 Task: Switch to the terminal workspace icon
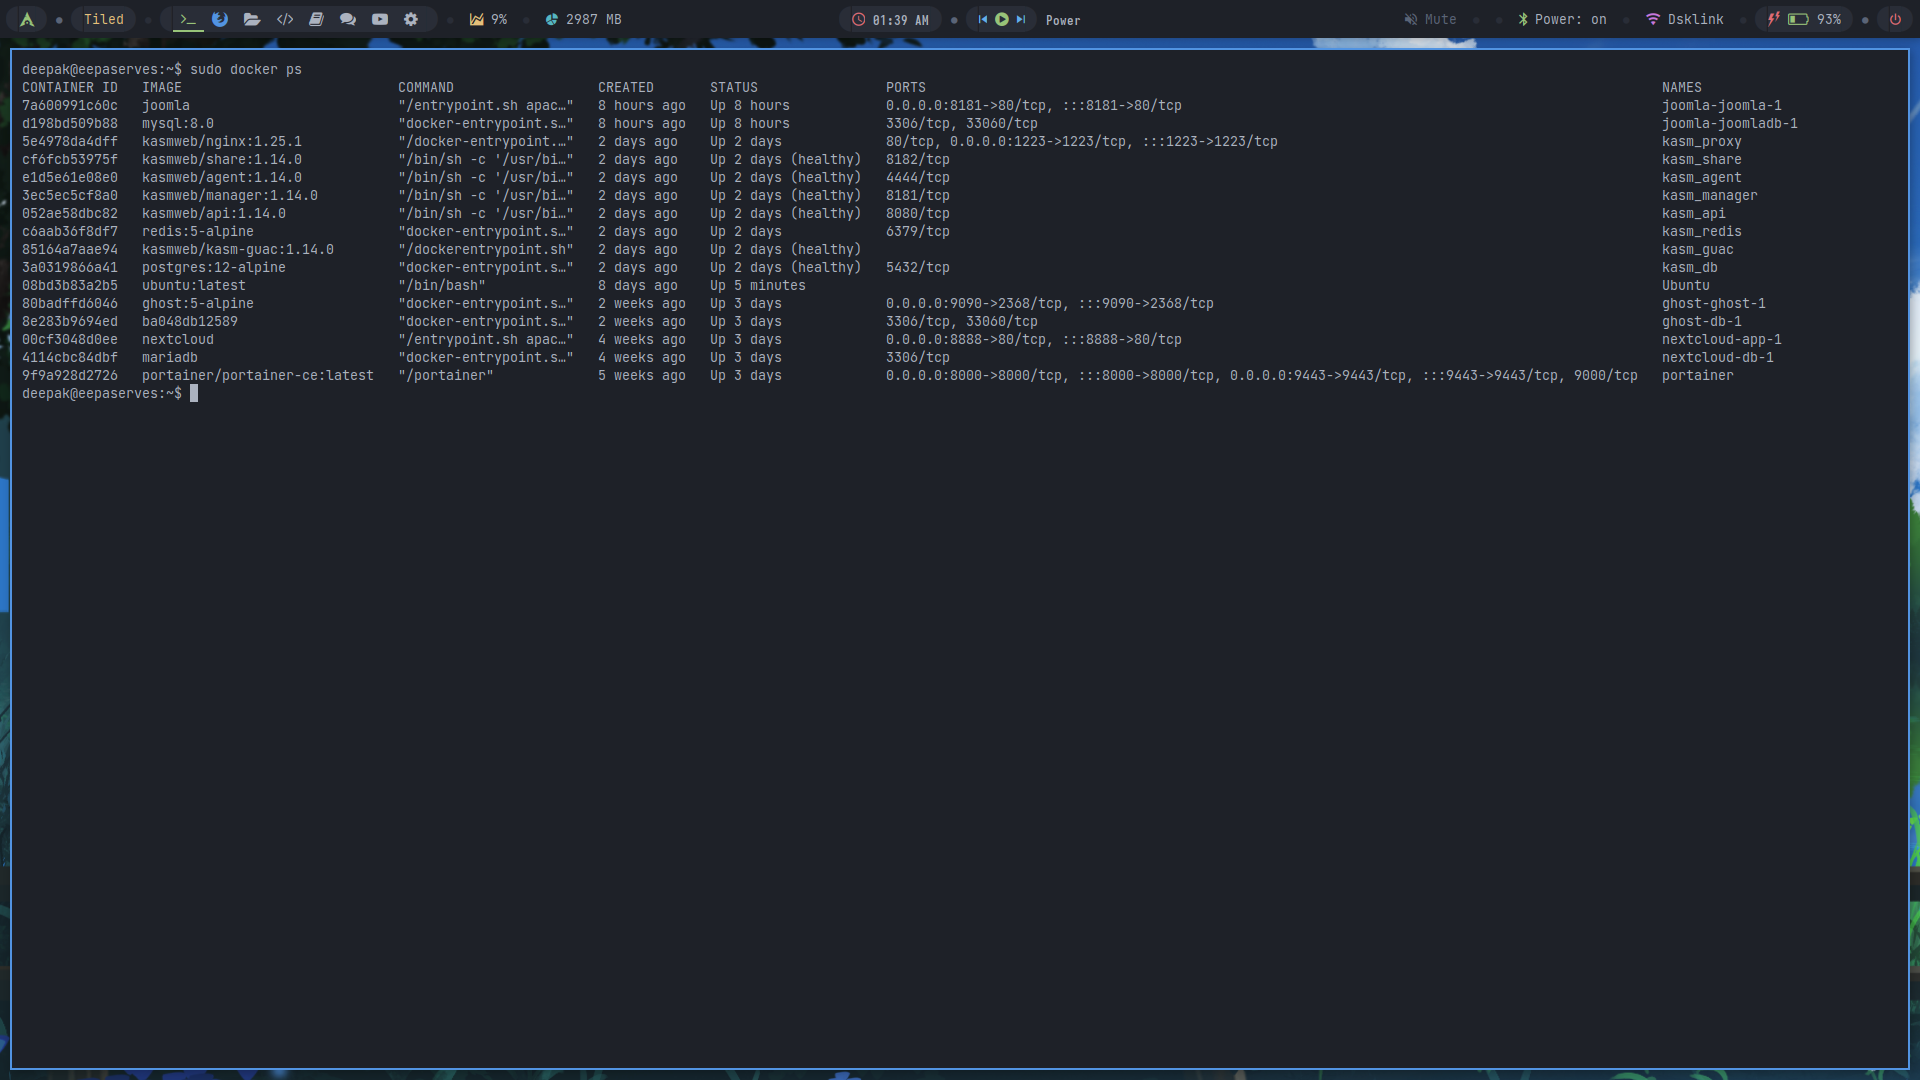click(188, 19)
